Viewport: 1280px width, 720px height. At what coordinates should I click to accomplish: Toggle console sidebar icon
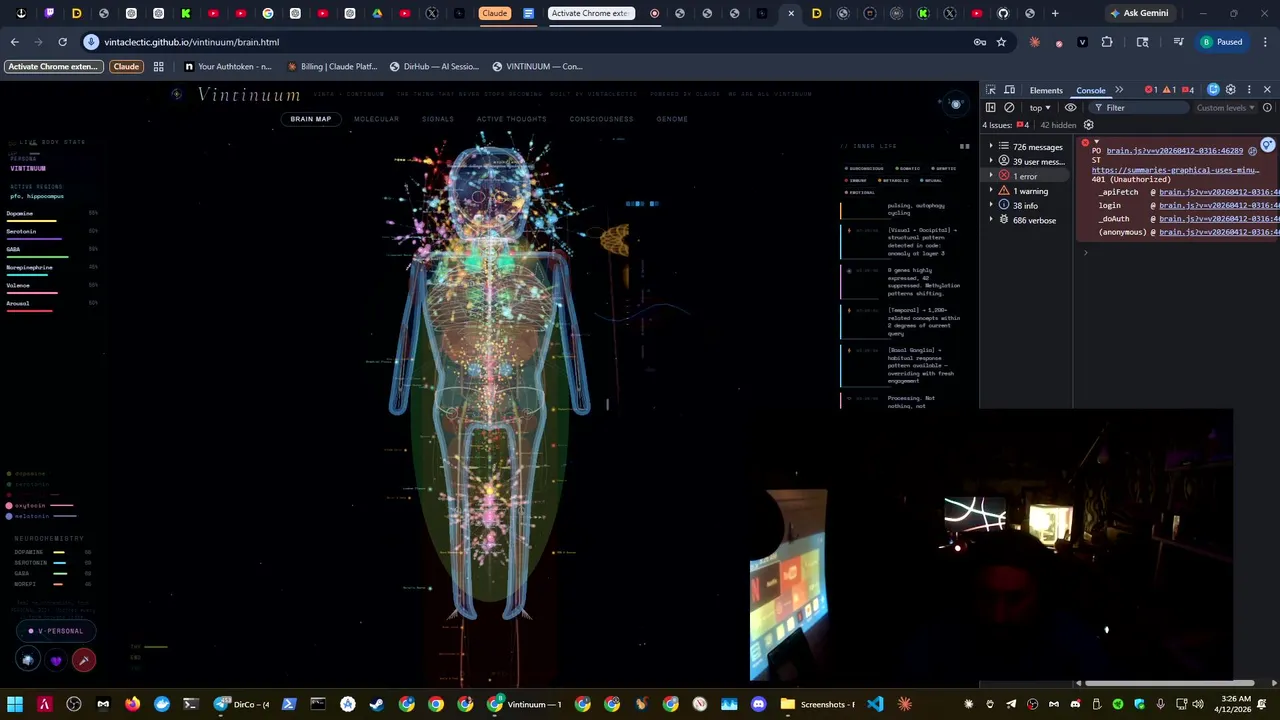point(991,108)
